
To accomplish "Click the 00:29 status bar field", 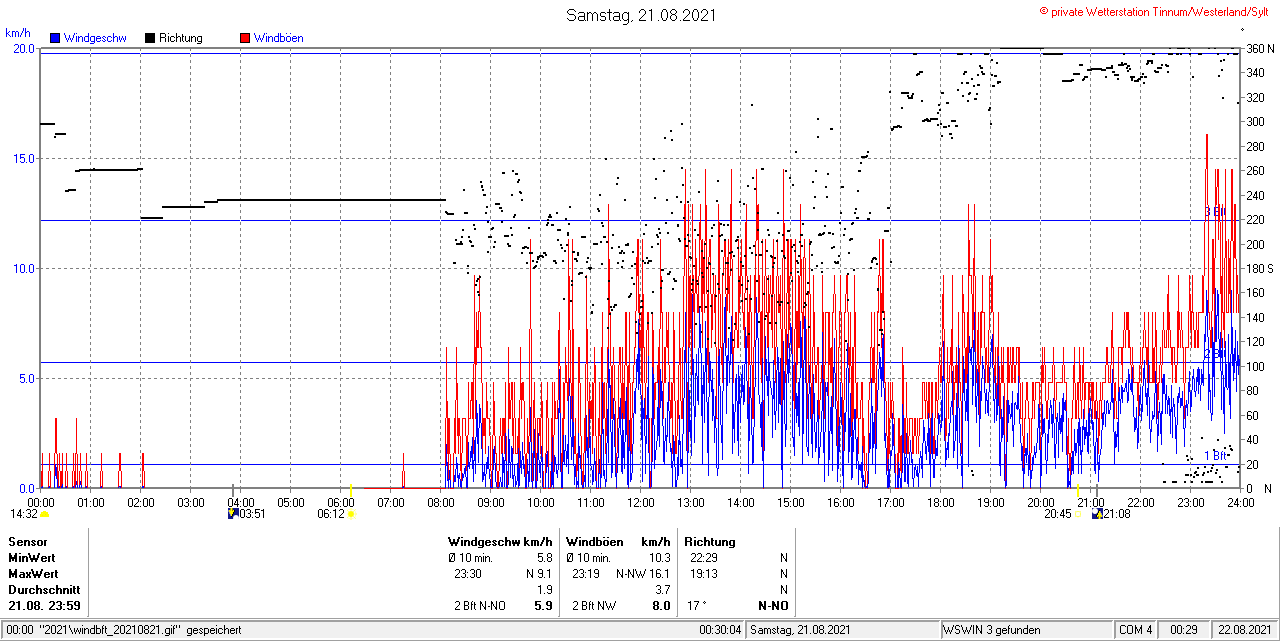I will (x=1184, y=630).
